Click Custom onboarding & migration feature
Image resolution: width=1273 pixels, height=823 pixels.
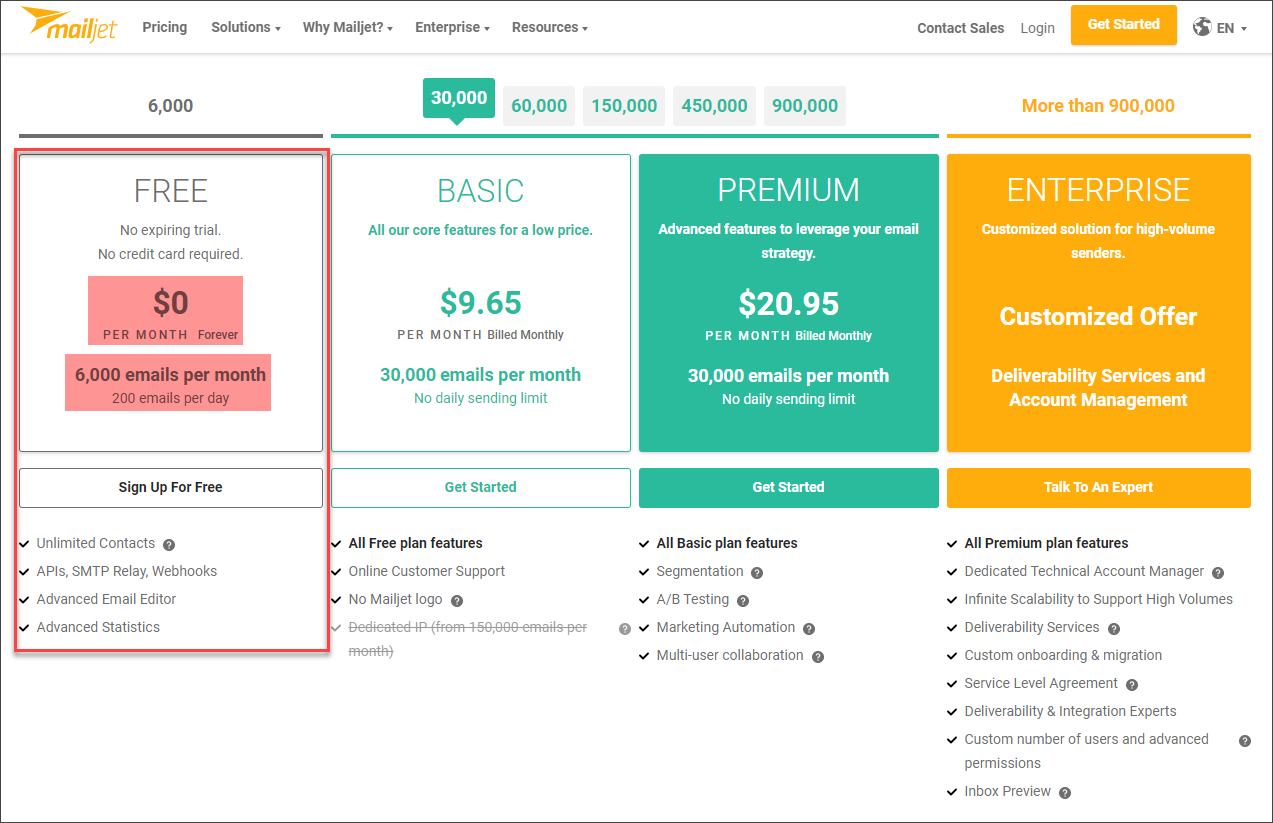(1063, 656)
